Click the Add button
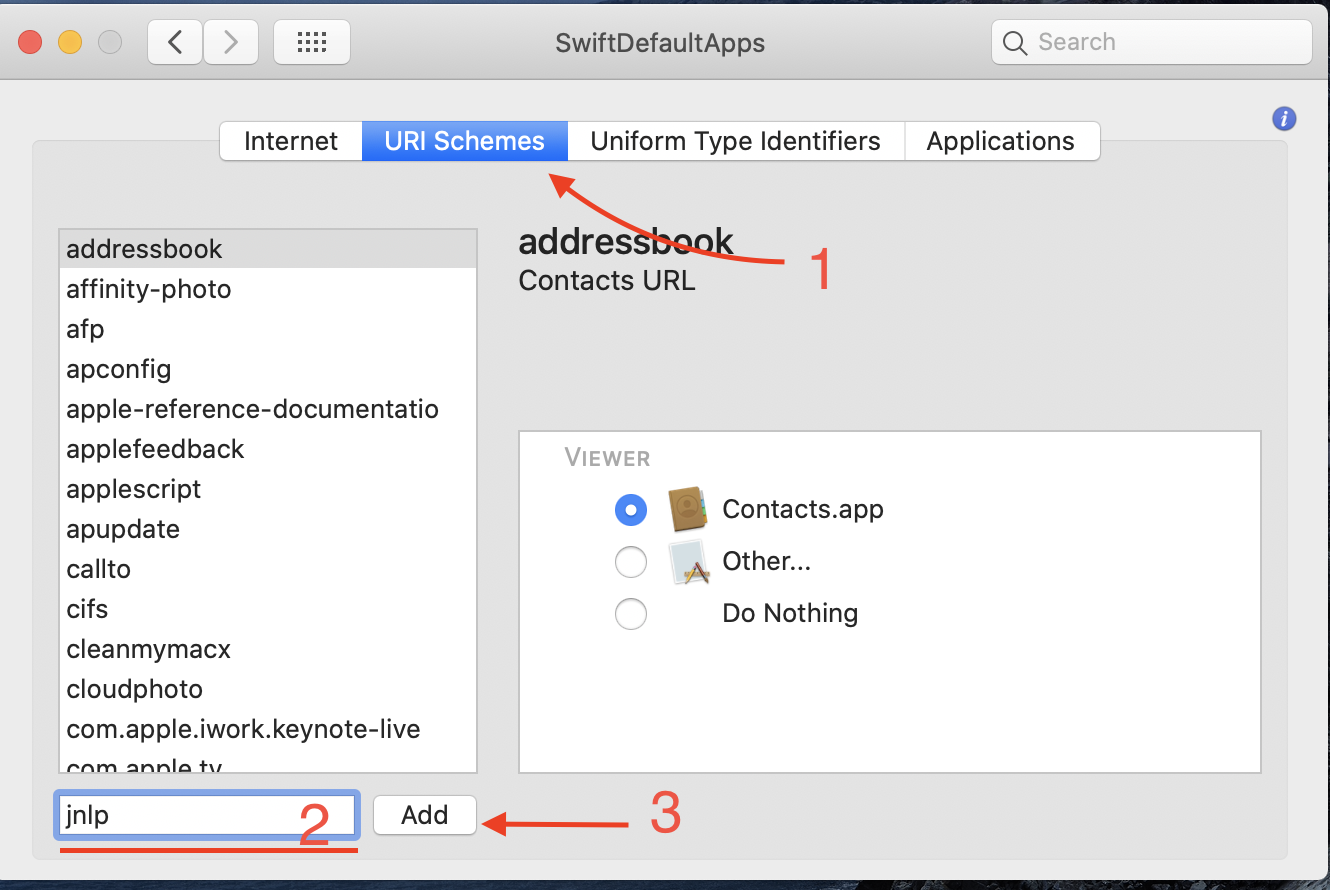 tap(424, 815)
